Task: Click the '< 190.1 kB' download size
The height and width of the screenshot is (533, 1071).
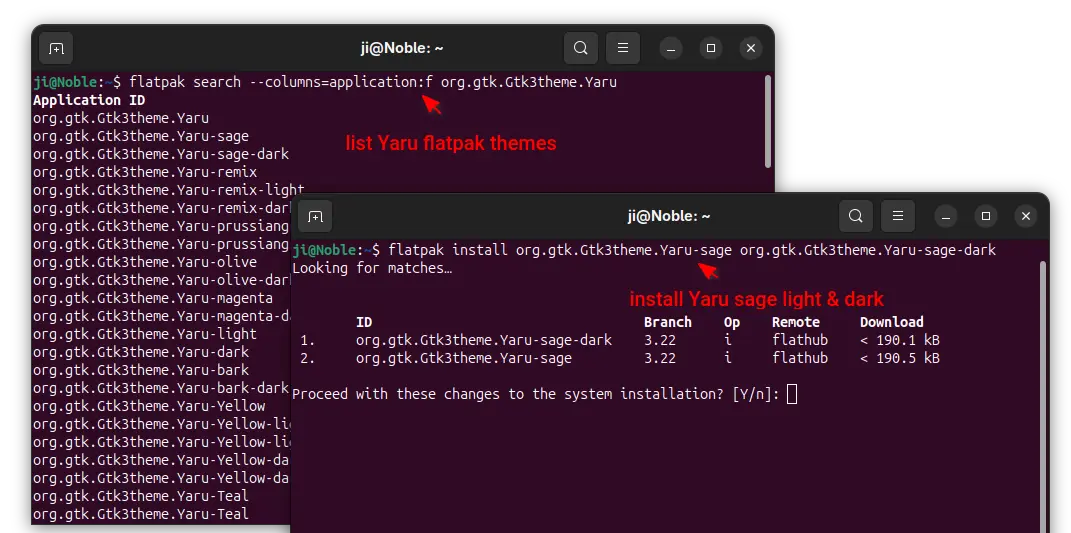Action: coord(900,340)
